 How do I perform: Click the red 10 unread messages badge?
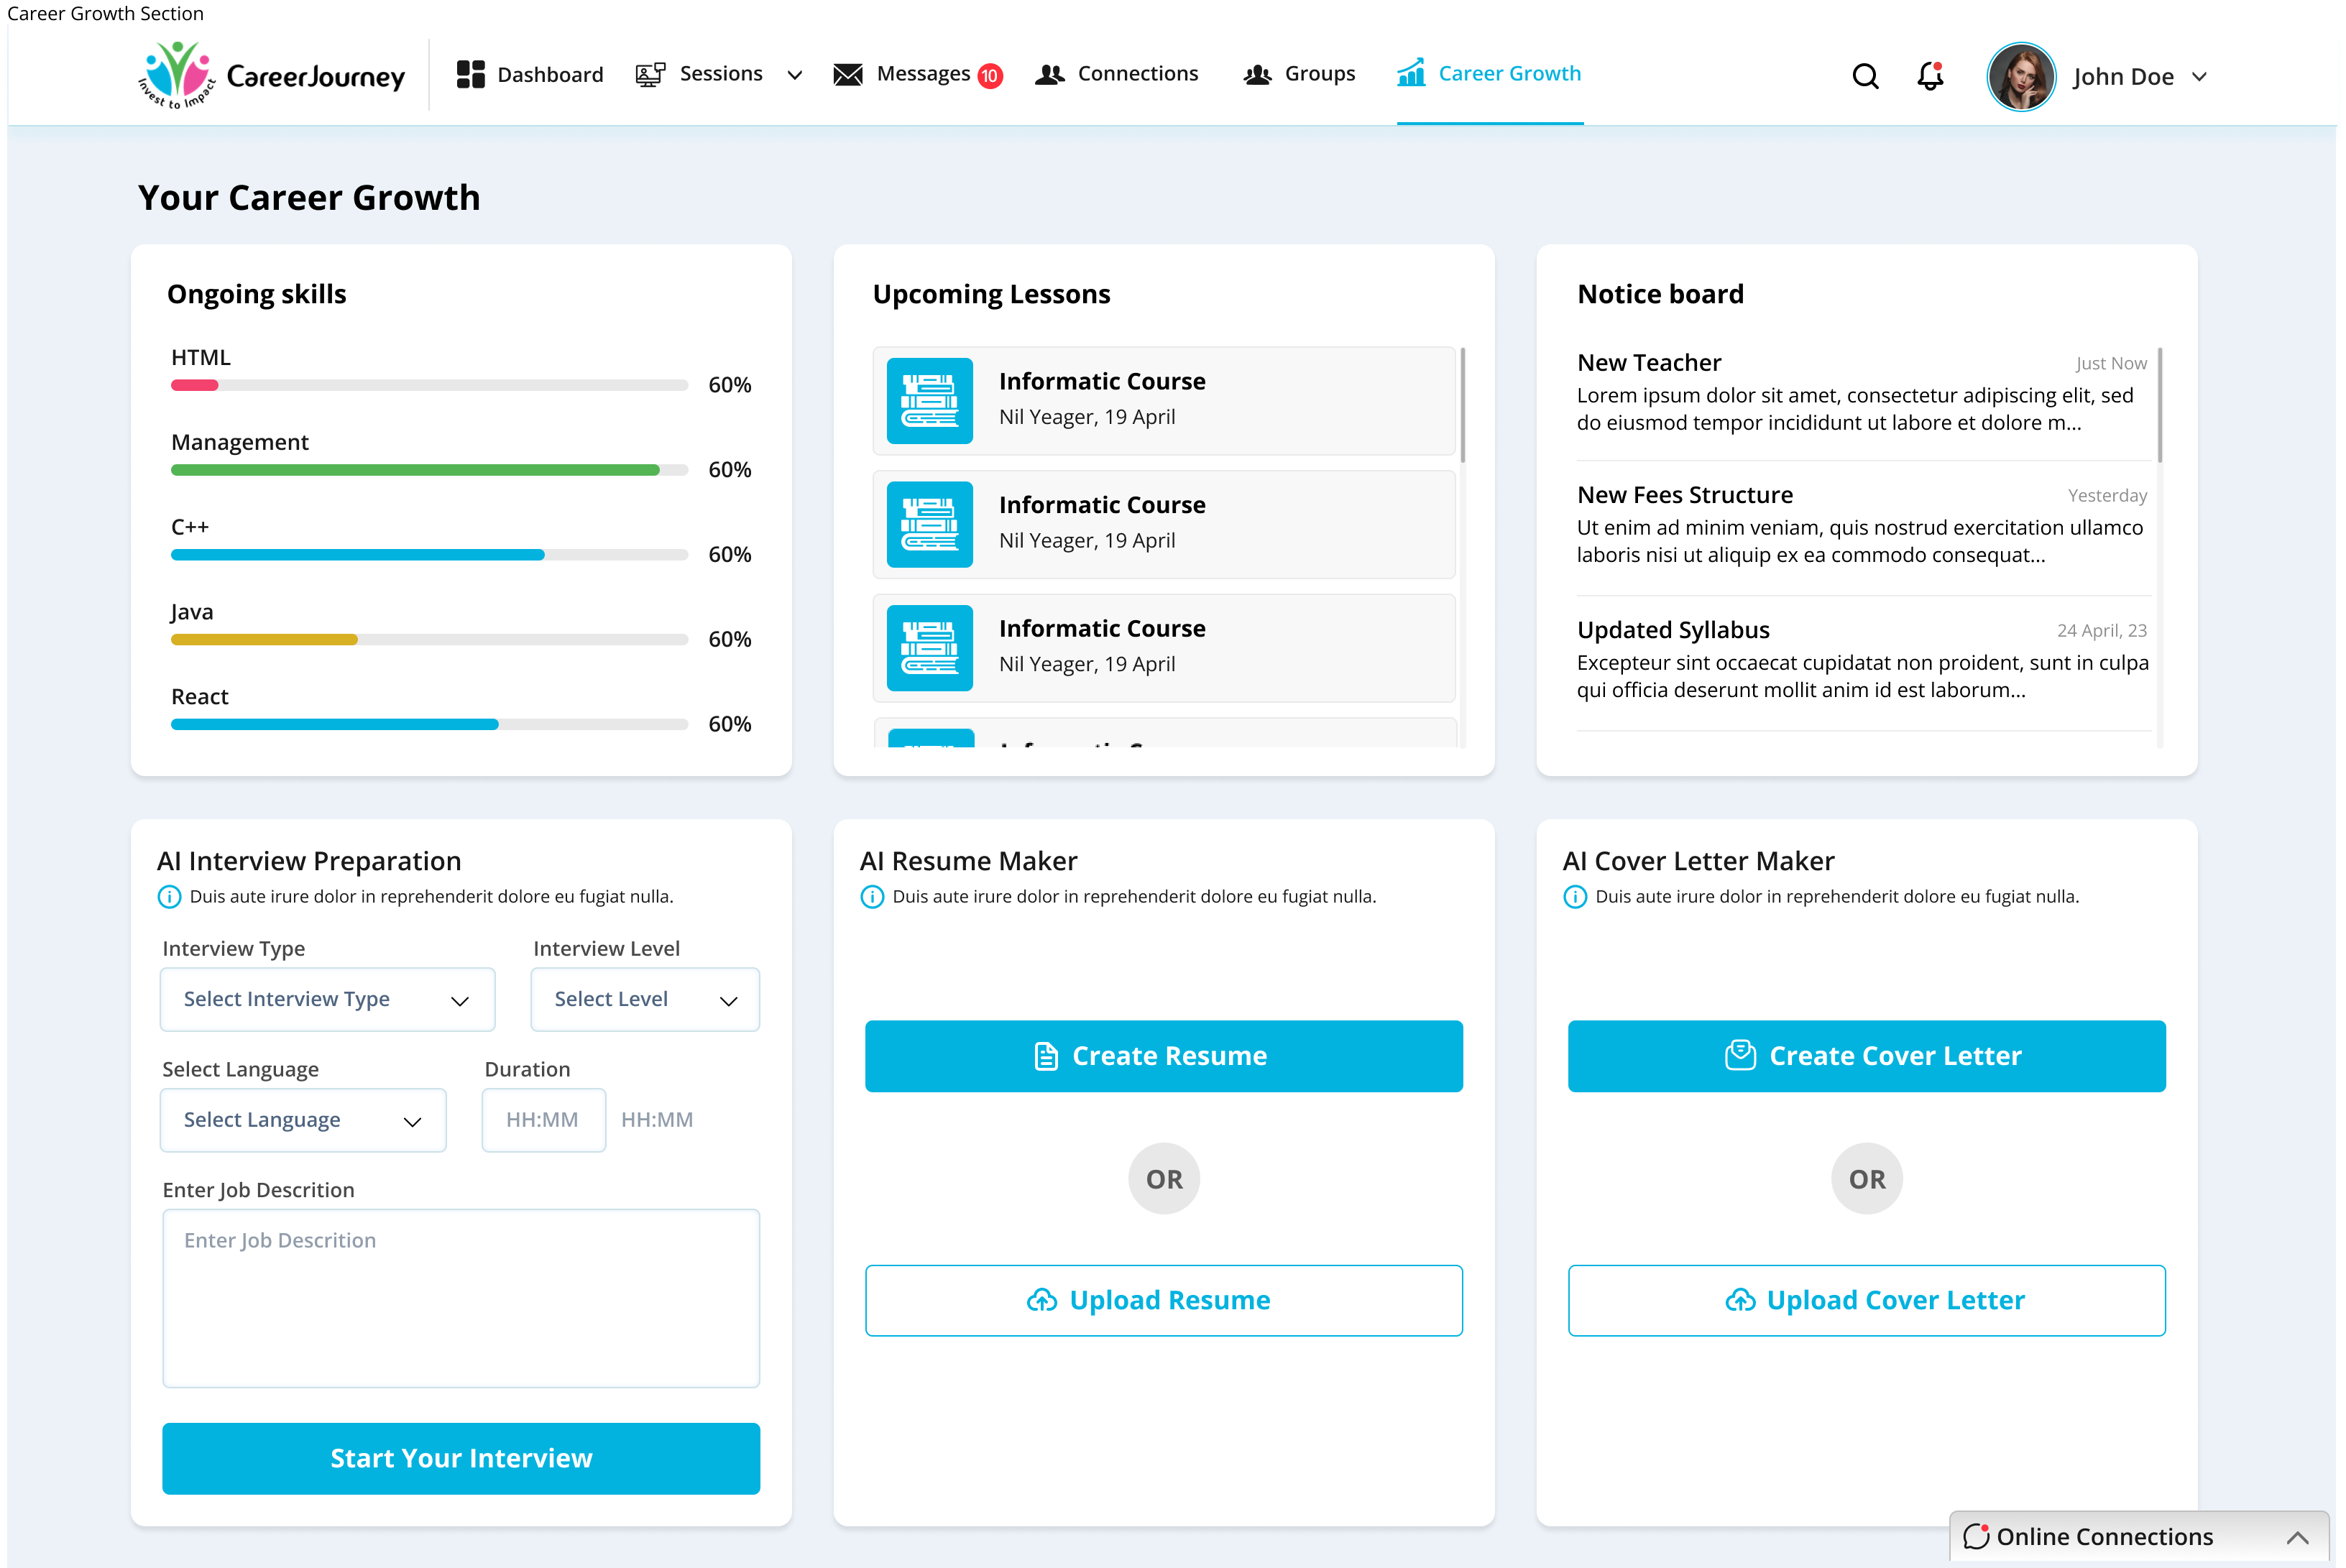pos(990,76)
